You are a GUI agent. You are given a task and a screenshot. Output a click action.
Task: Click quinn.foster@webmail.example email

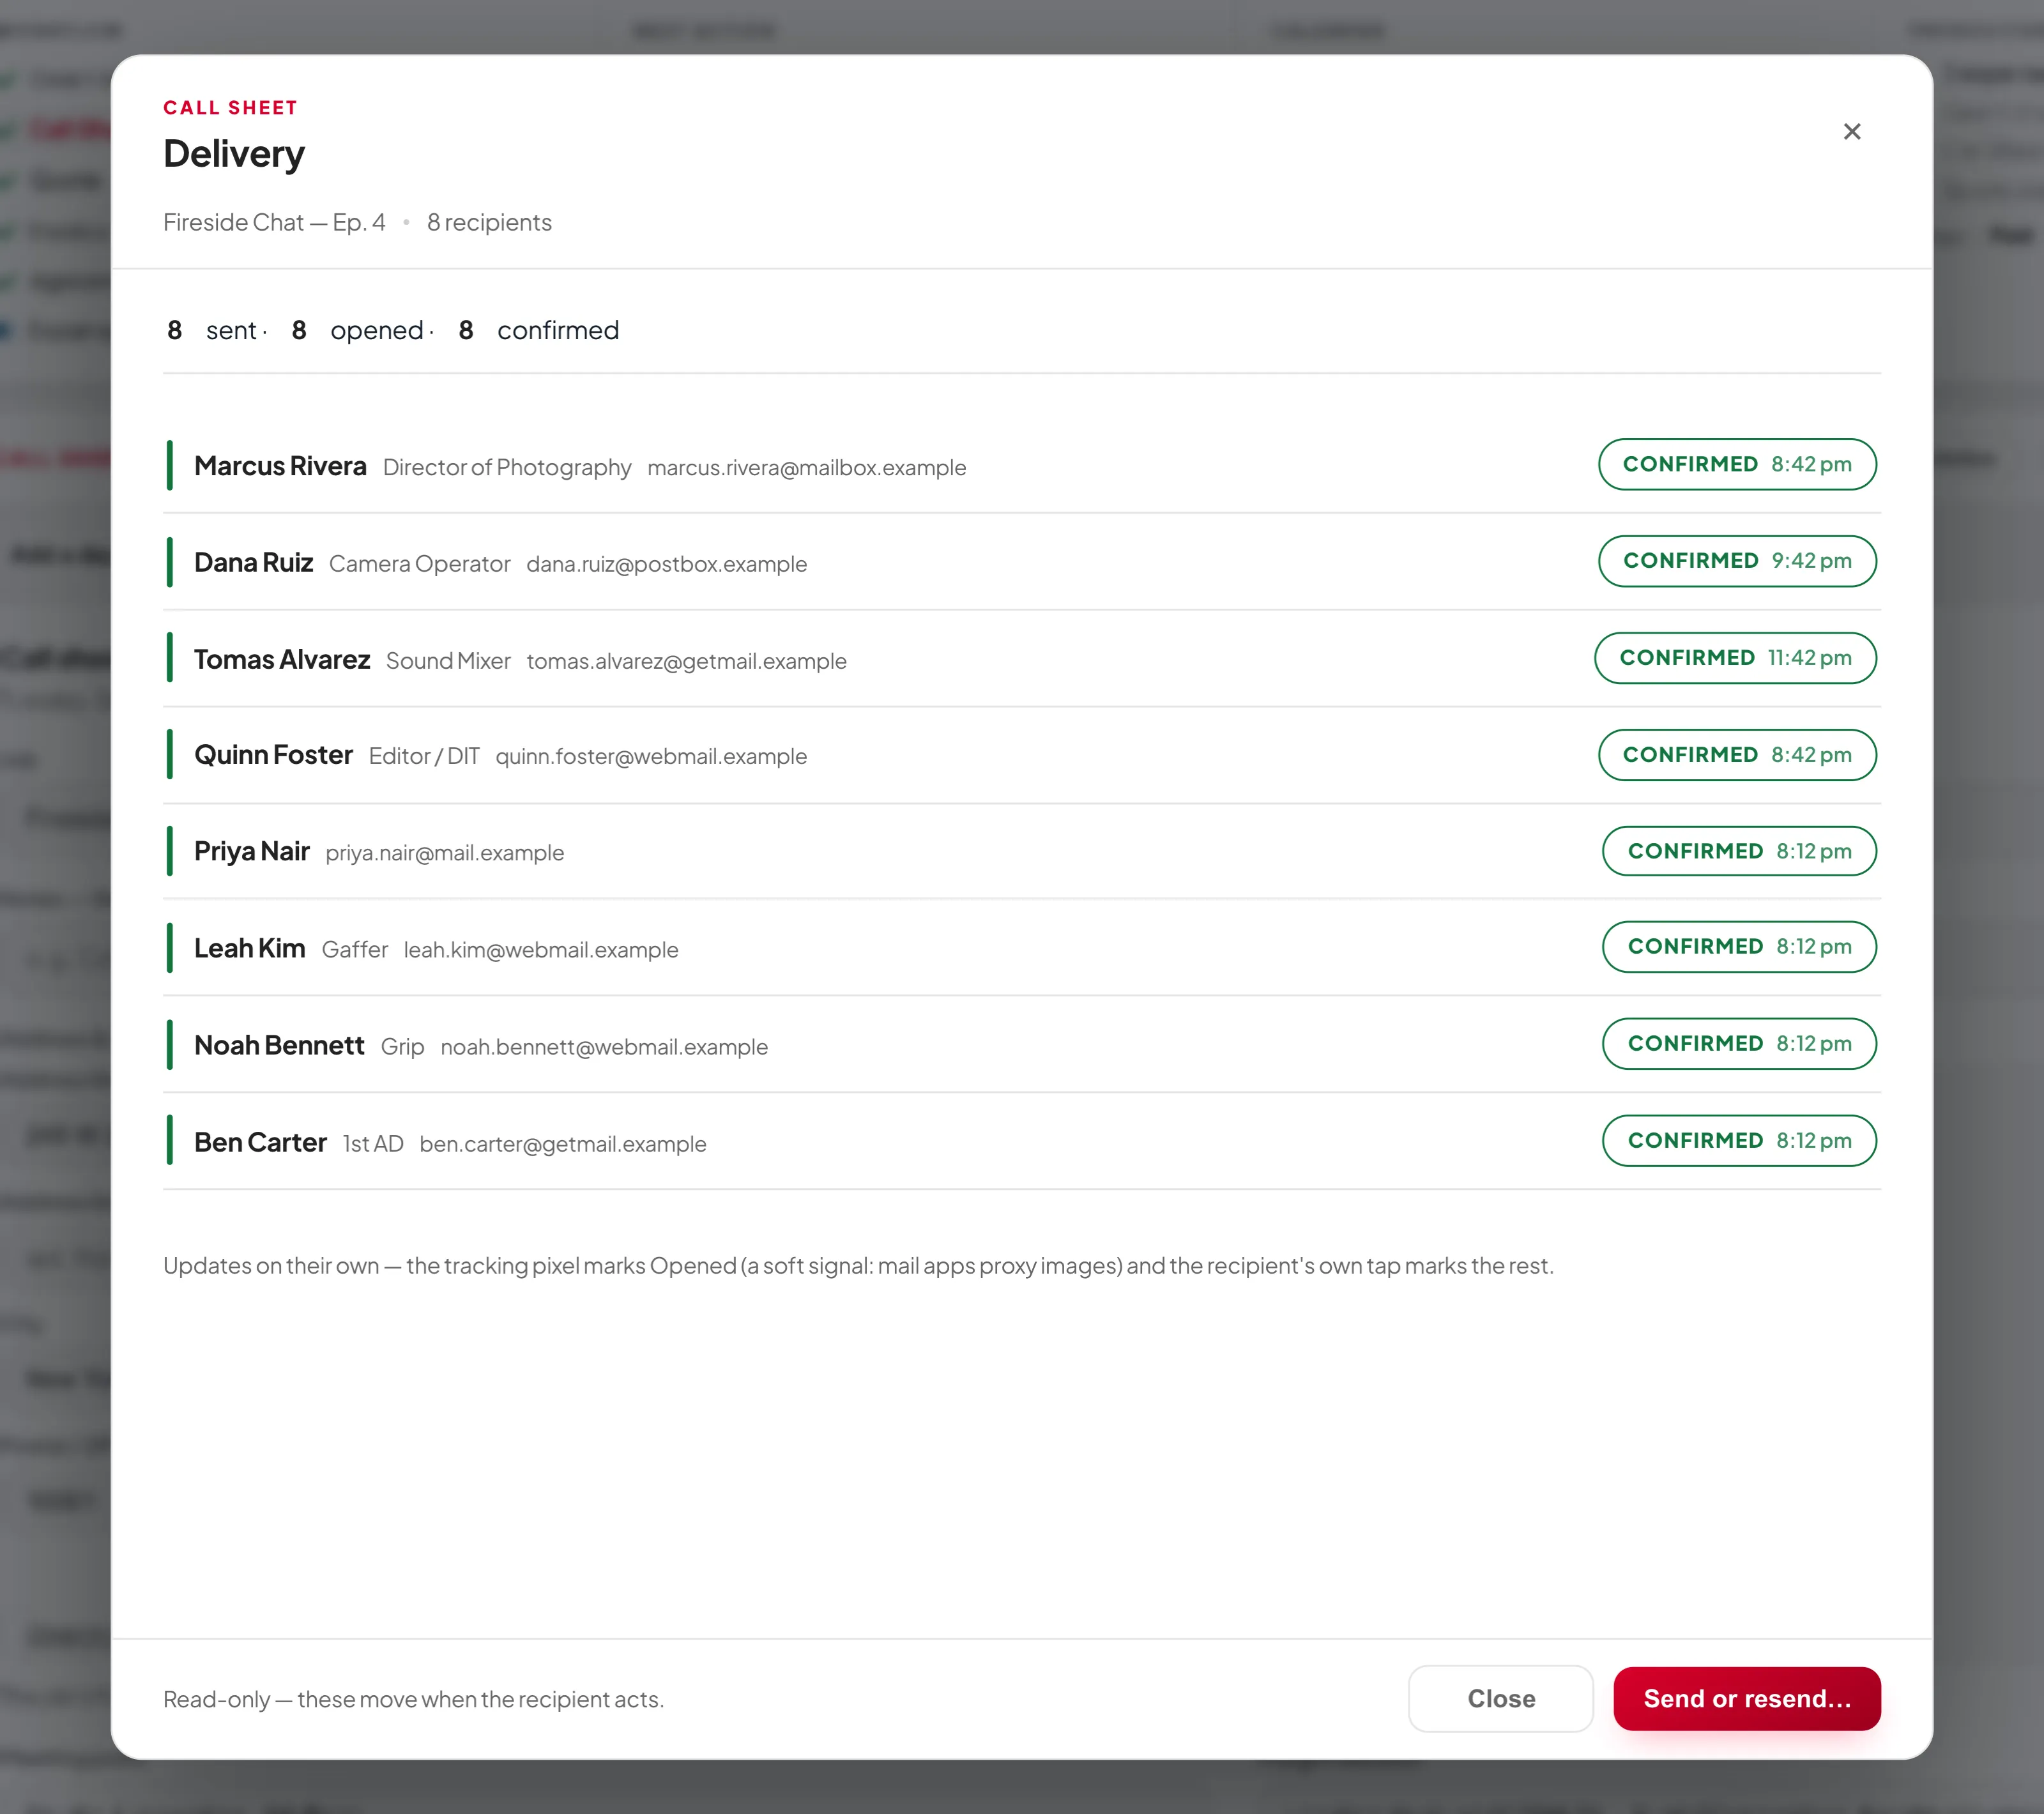point(651,756)
